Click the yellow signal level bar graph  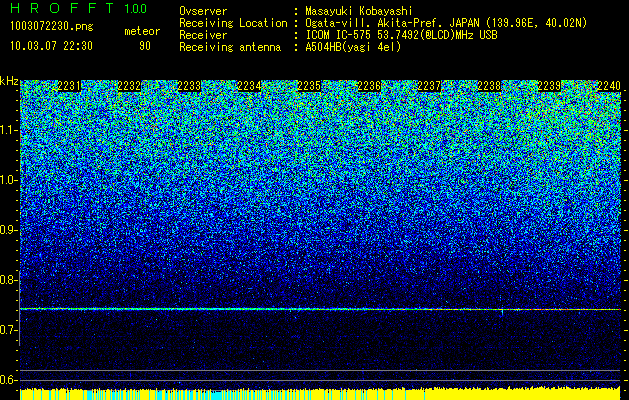(320, 394)
